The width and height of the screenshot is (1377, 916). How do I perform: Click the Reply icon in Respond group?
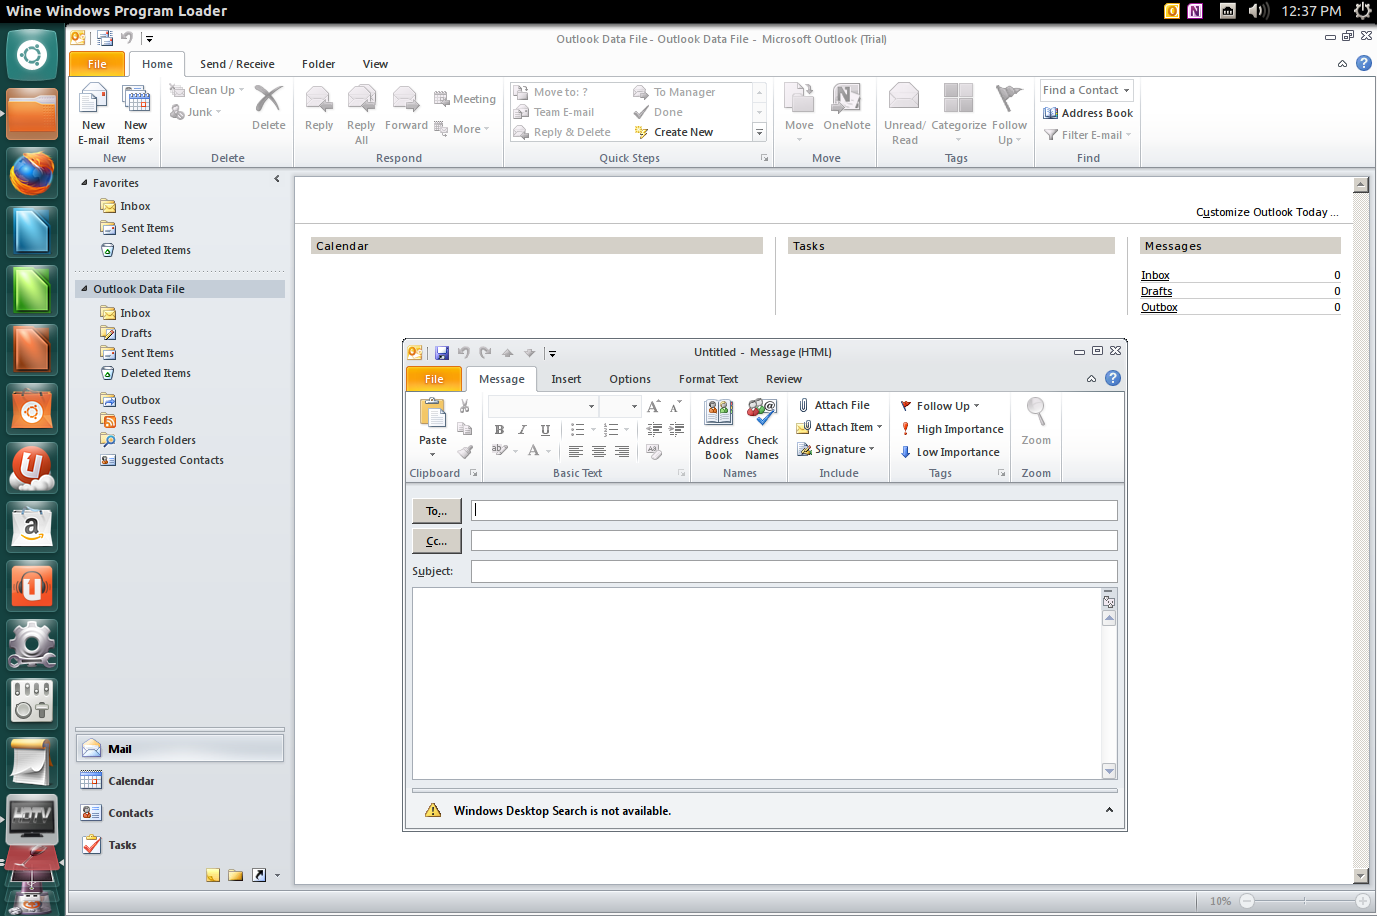tap(319, 99)
